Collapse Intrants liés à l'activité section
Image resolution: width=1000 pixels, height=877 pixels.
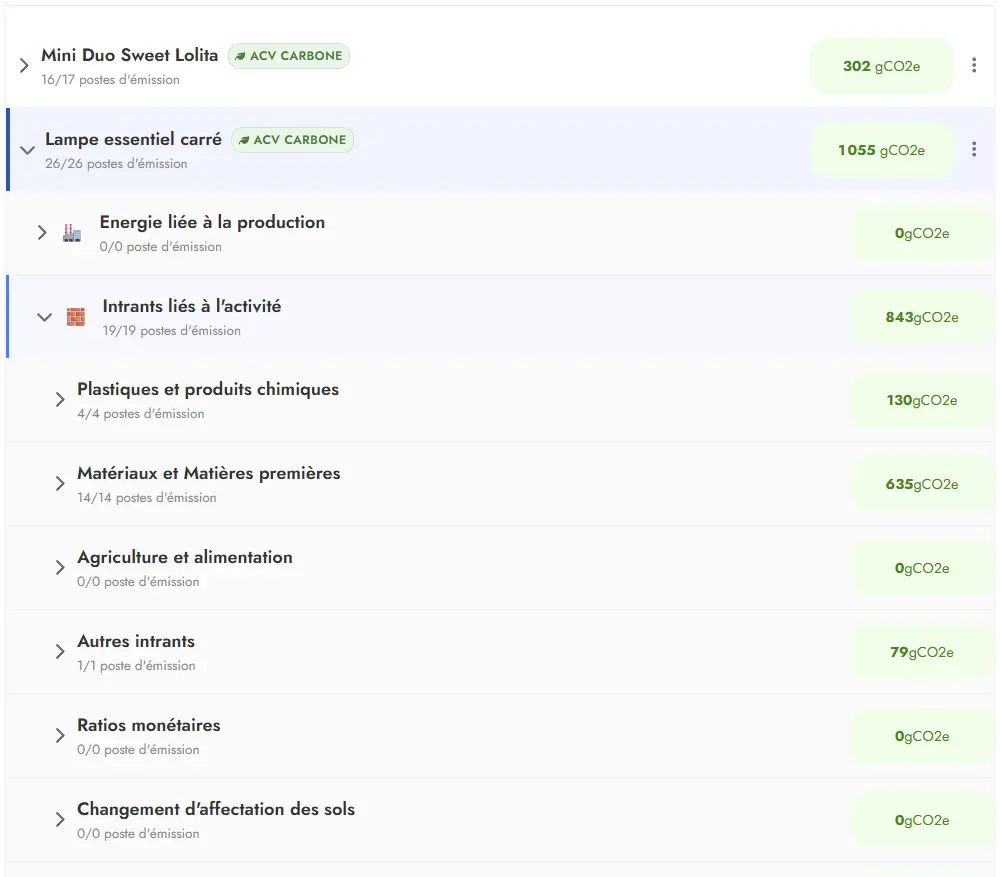tap(44, 317)
